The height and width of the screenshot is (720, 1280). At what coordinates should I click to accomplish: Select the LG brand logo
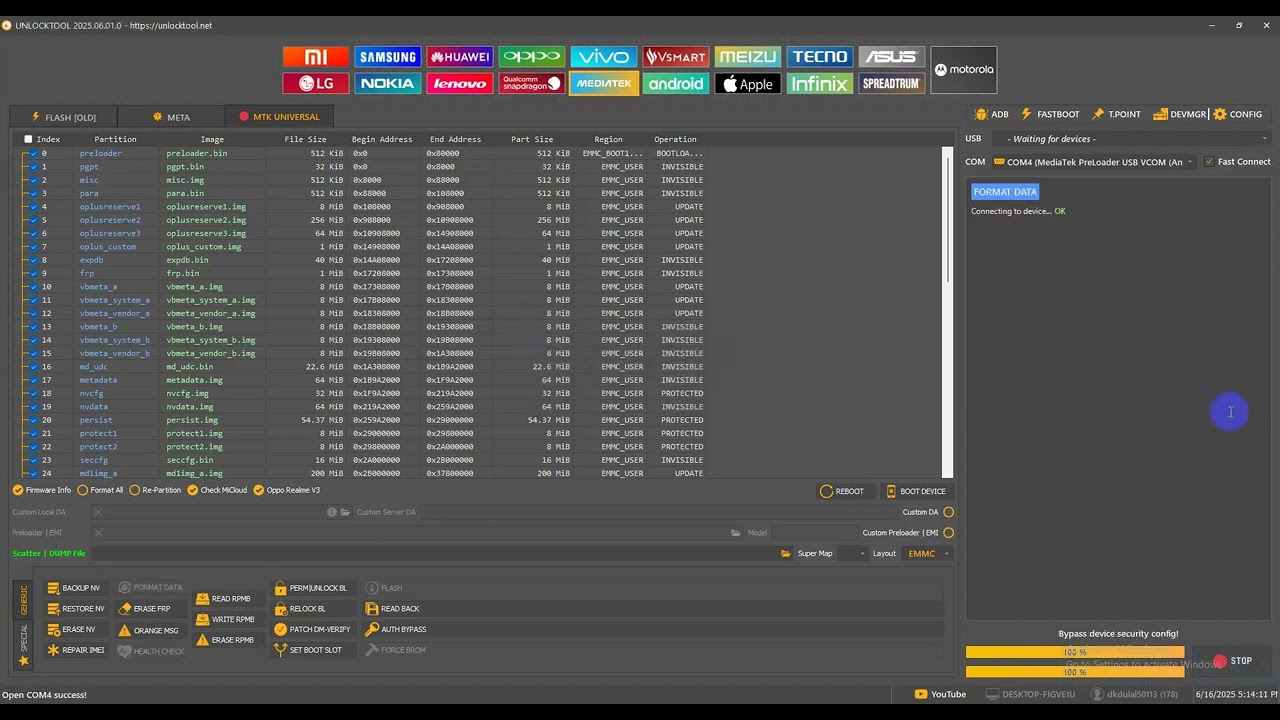click(316, 84)
